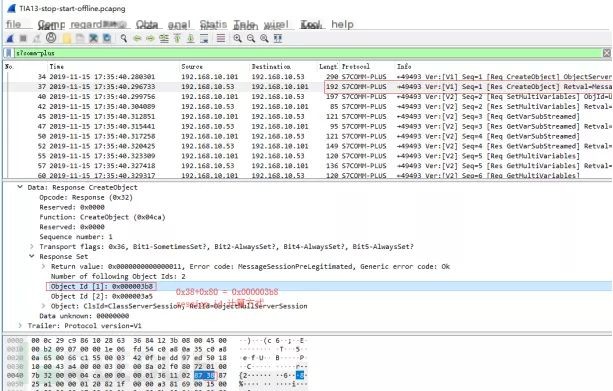Image resolution: width=613 pixels, height=391 pixels.
Task: Select packet 47 Res GetVarSubStreamed row
Action: coord(308,126)
